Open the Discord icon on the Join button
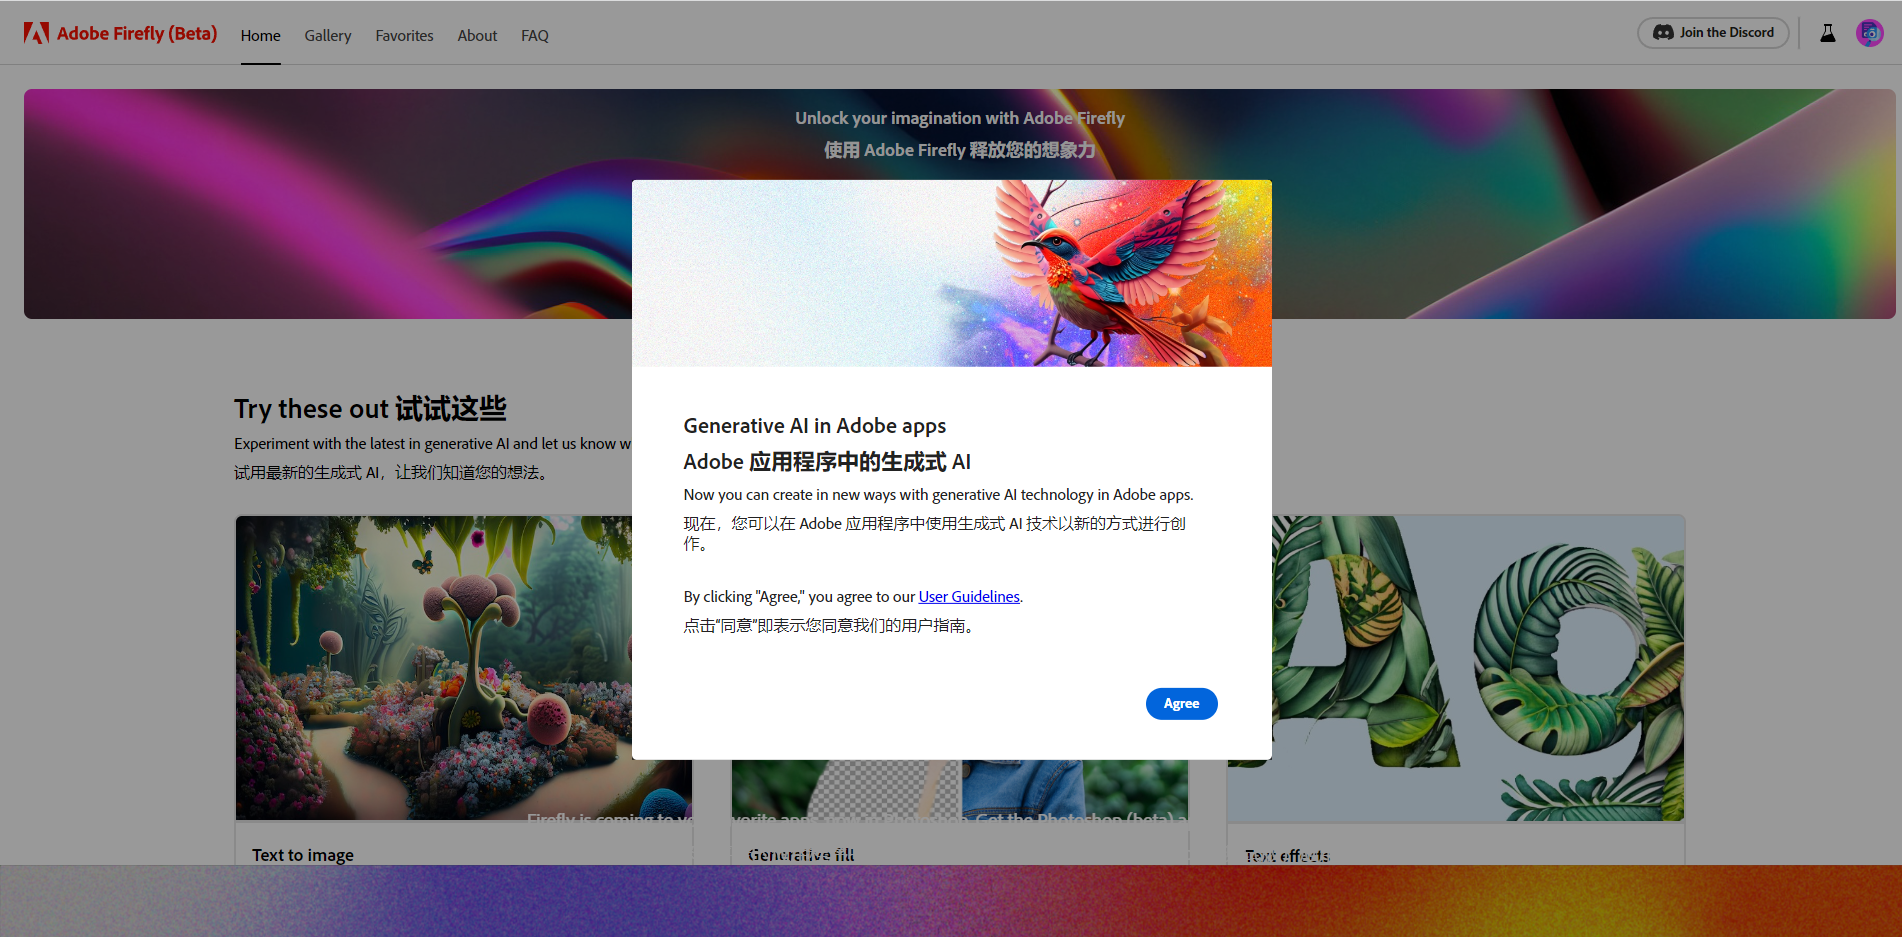The height and width of the screenshot is (937, 1902). tap(1662, 32)
